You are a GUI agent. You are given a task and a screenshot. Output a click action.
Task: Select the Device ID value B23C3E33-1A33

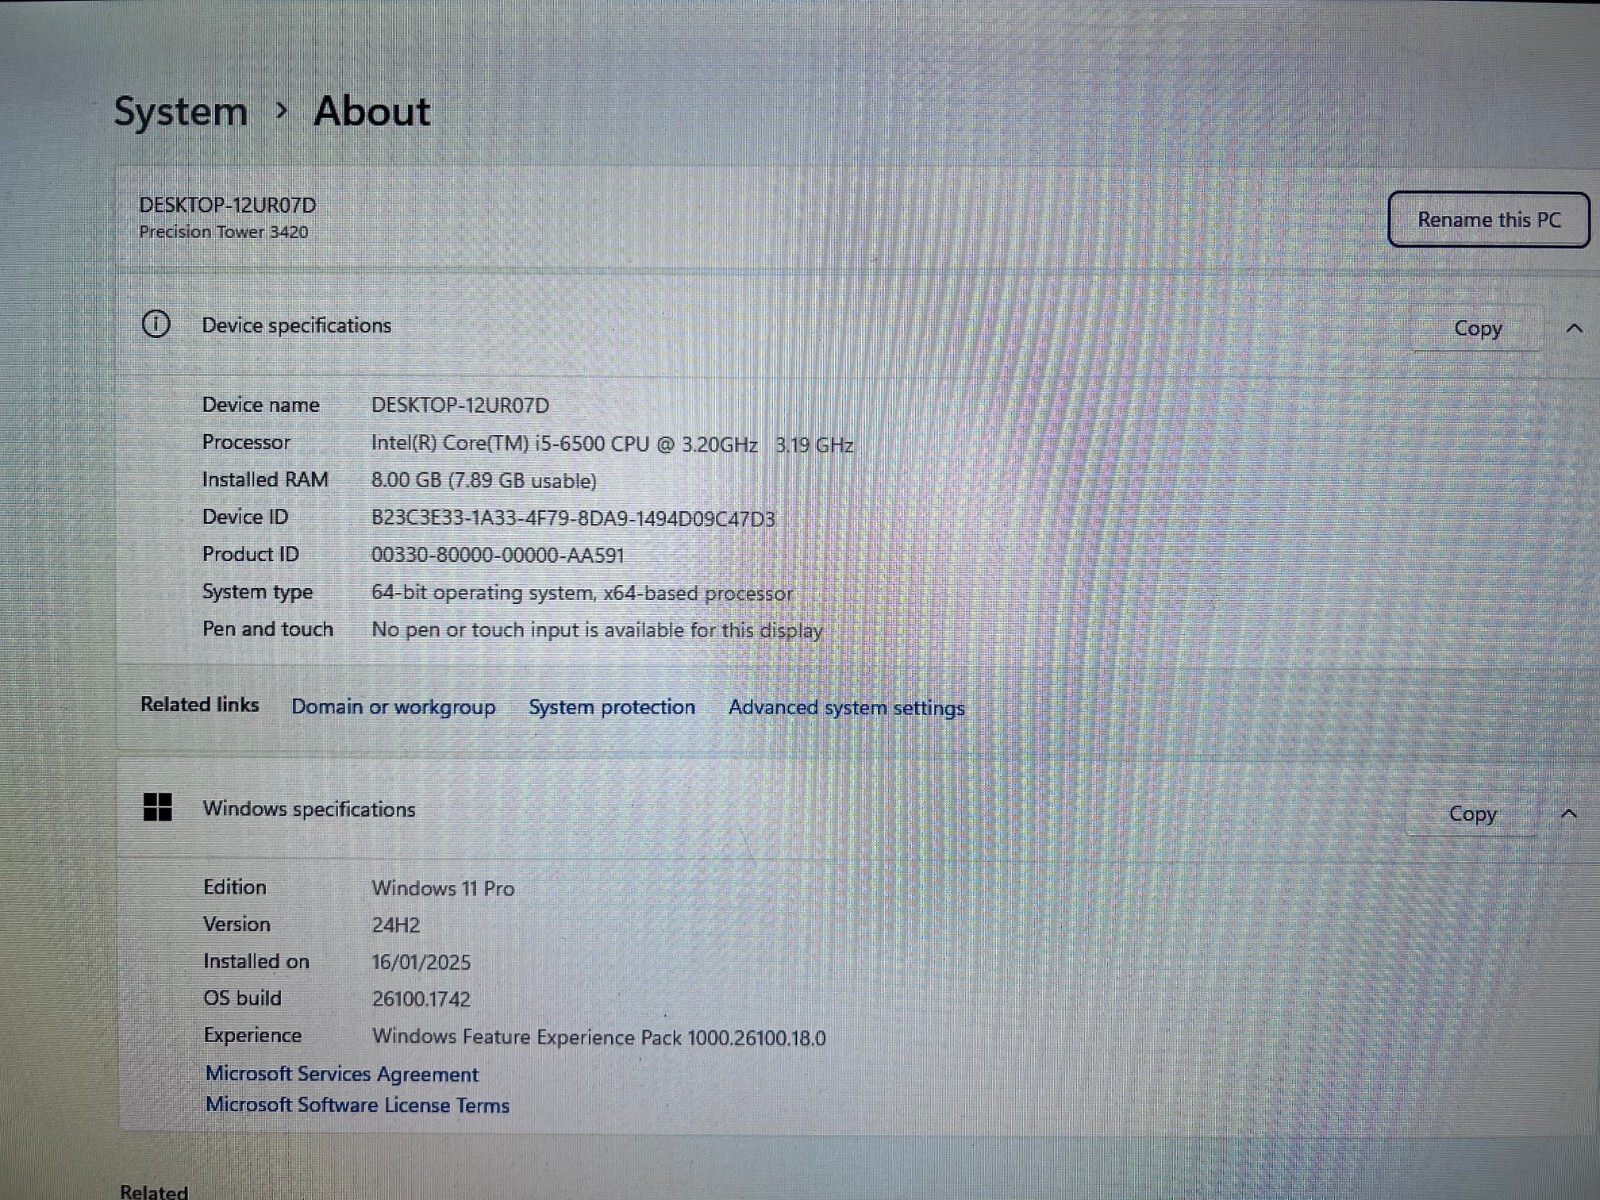573,518
